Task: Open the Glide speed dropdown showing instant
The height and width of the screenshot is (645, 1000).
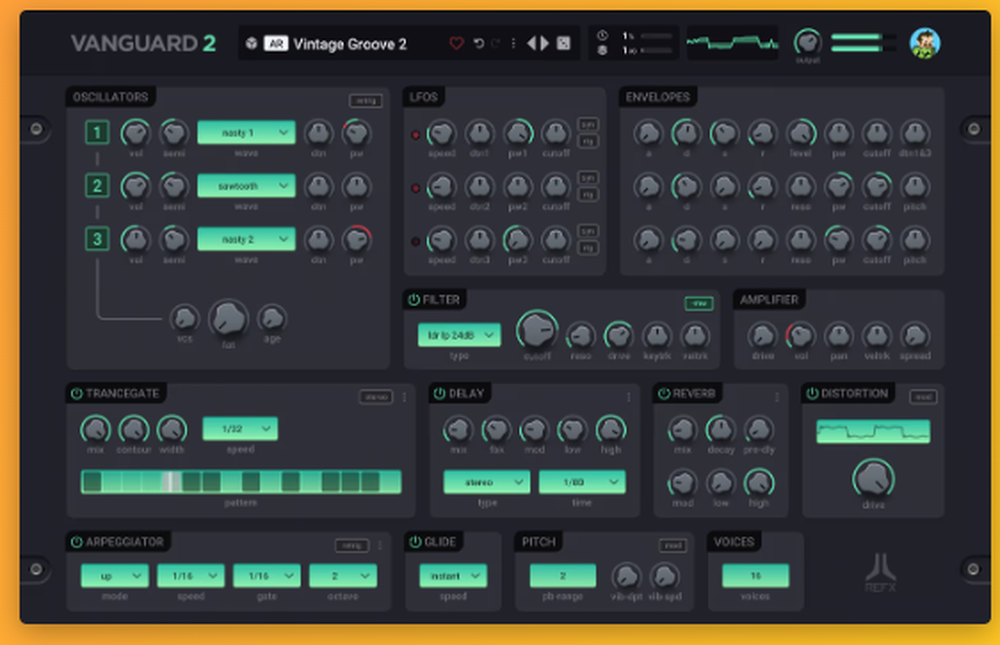Action: [453, 575]
